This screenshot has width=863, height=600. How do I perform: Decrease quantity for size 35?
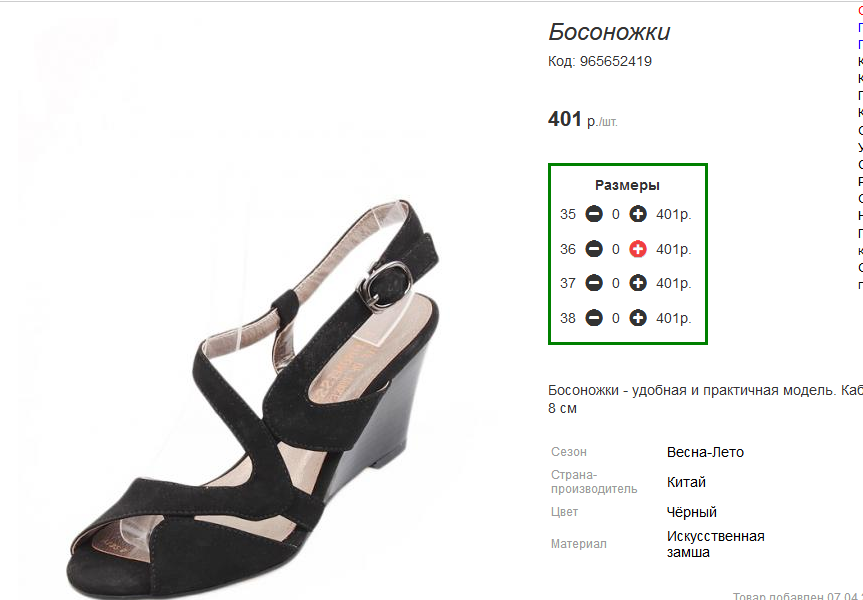594,214
